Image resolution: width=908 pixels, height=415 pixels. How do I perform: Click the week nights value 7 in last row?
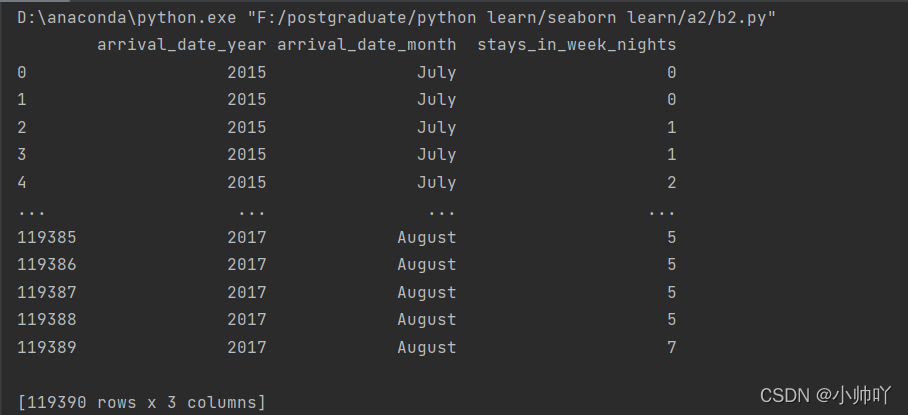click(x=671, y=347)
